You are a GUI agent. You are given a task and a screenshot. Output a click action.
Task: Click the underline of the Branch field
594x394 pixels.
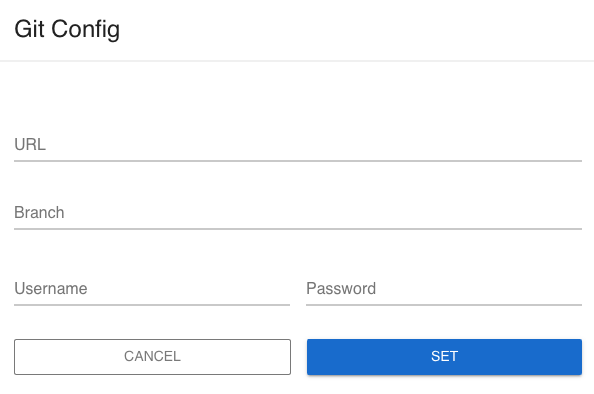point(298,229)
